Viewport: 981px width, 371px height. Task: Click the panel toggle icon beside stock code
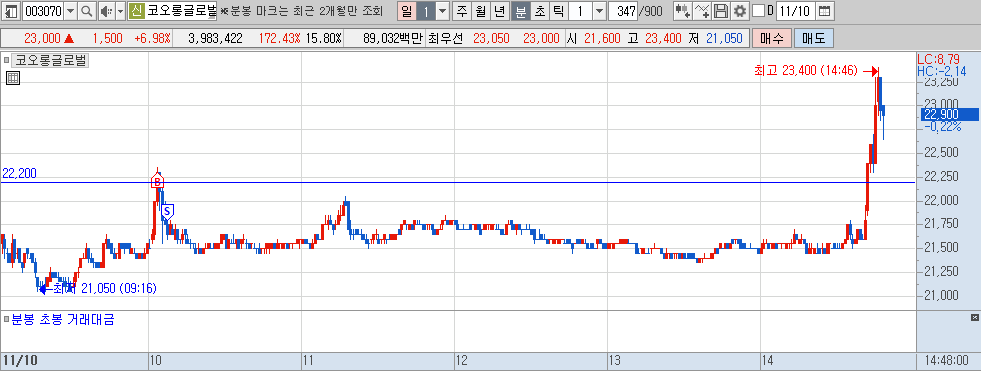(11, 11)
